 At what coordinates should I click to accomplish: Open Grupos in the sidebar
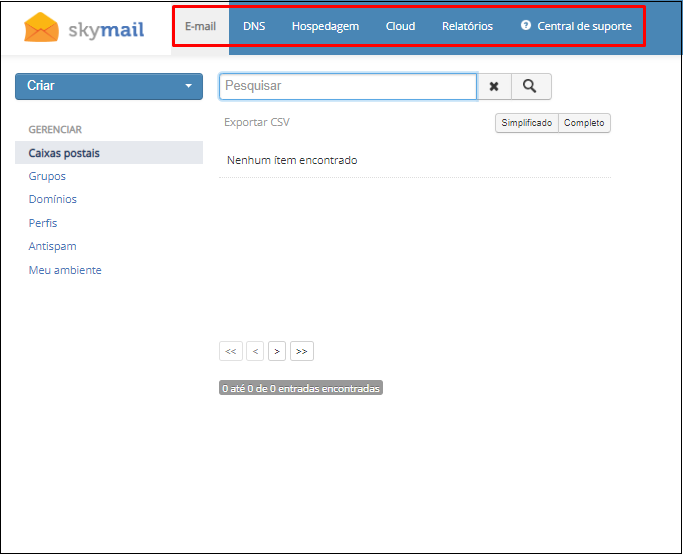click(46, 176)
